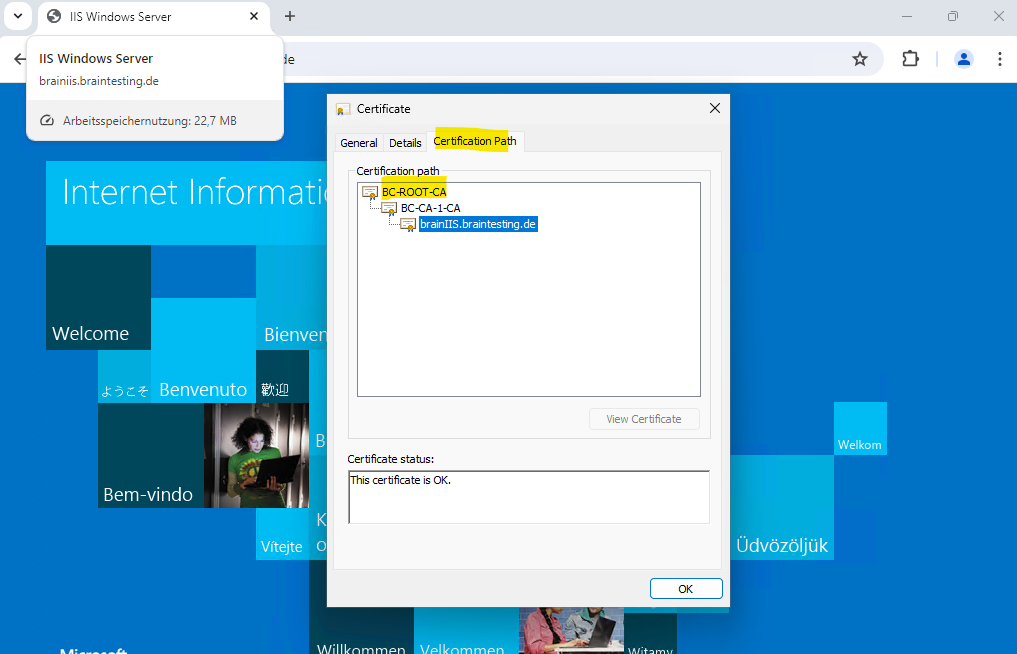
Task: Select BC-ROOT-CA in the certification path
Action: [414, 192]
